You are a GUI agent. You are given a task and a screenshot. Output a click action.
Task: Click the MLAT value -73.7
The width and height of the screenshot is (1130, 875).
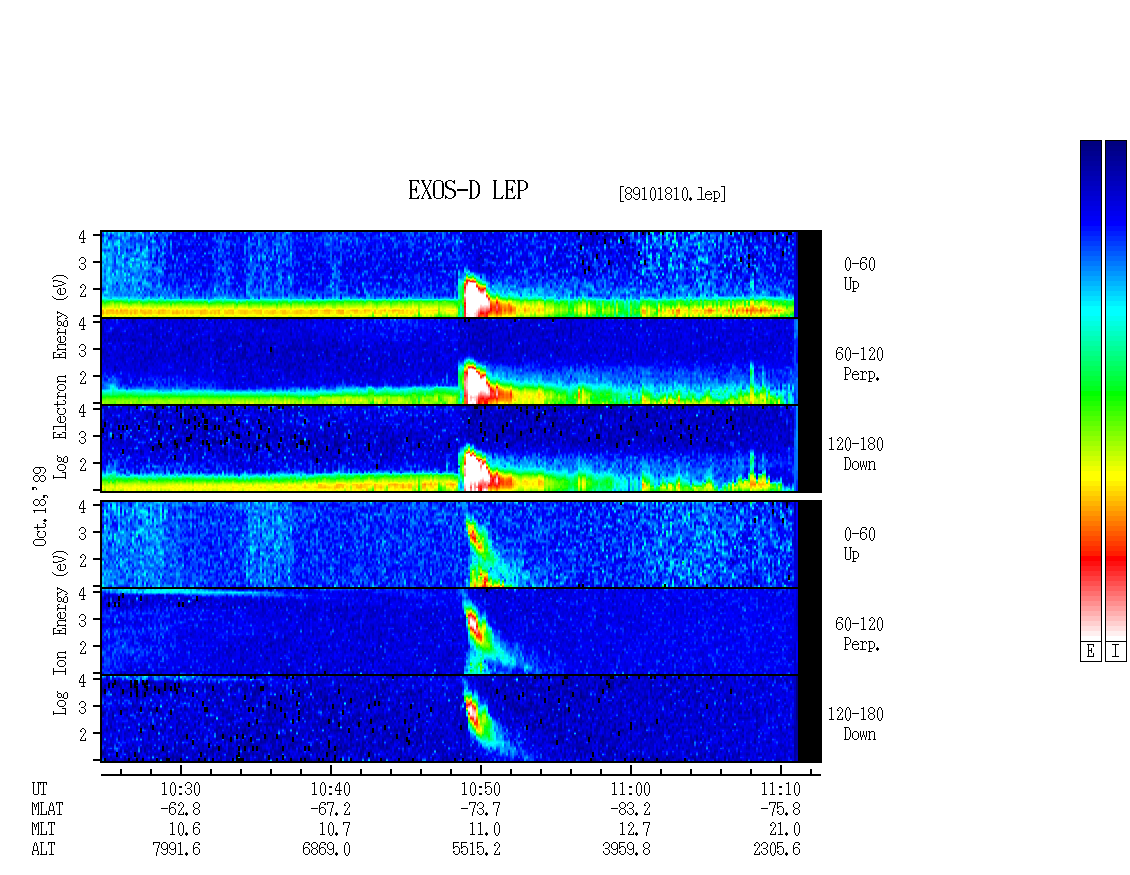pos(481,809)
